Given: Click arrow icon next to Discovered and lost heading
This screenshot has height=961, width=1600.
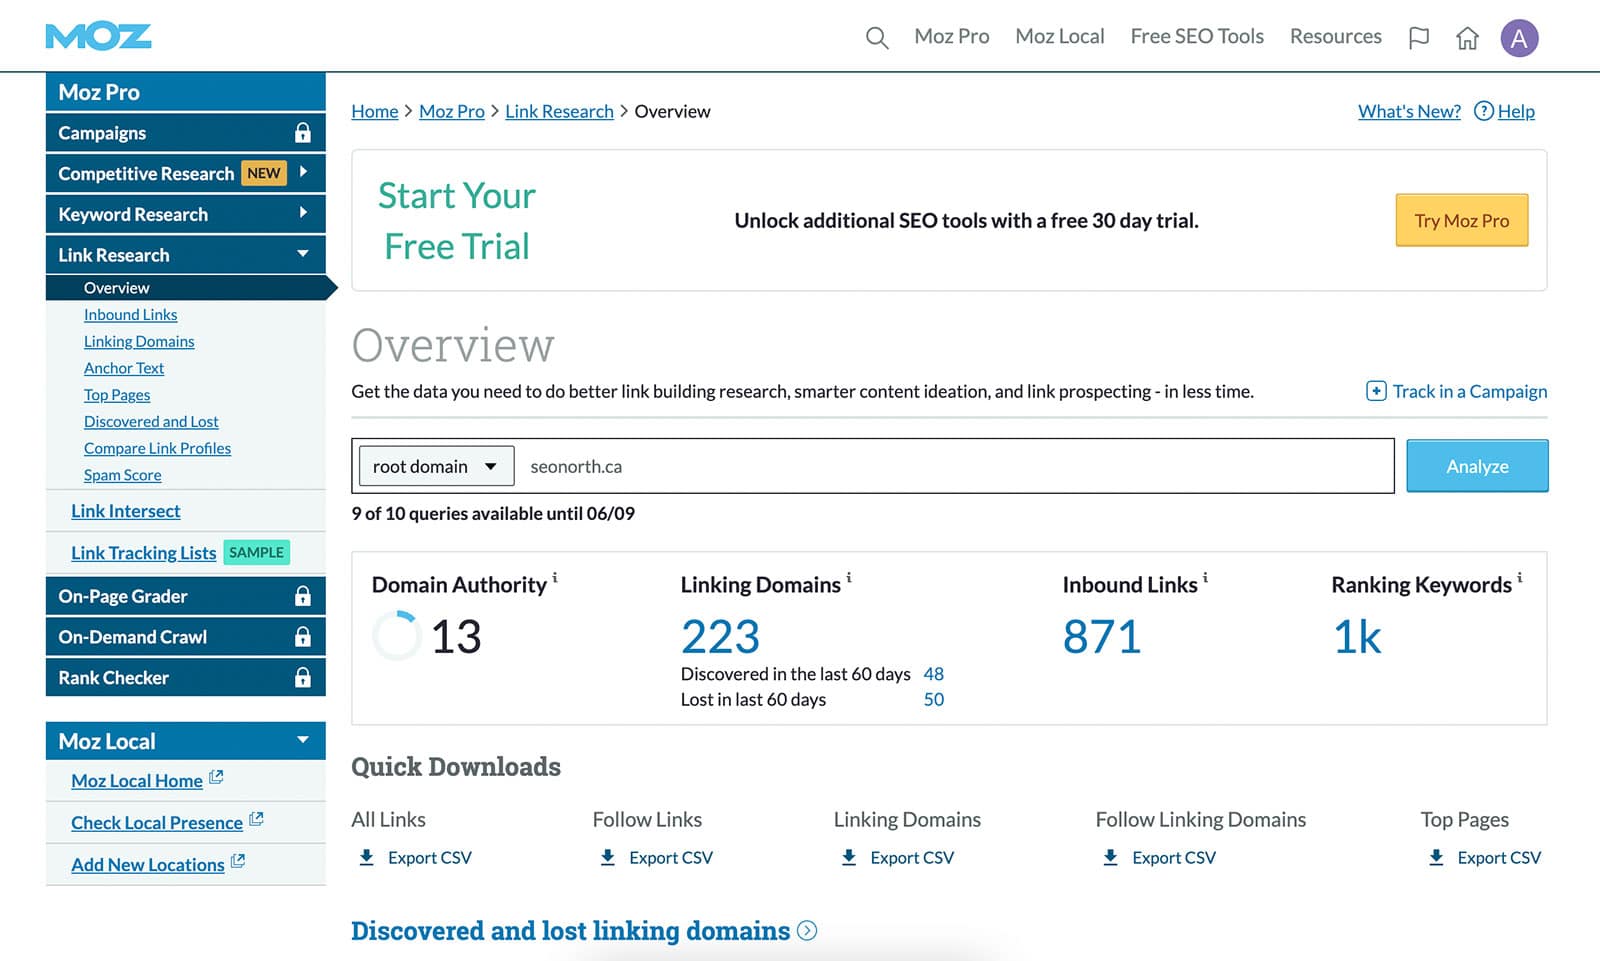Looking at the screenshot, I should [x=807, y=931].
